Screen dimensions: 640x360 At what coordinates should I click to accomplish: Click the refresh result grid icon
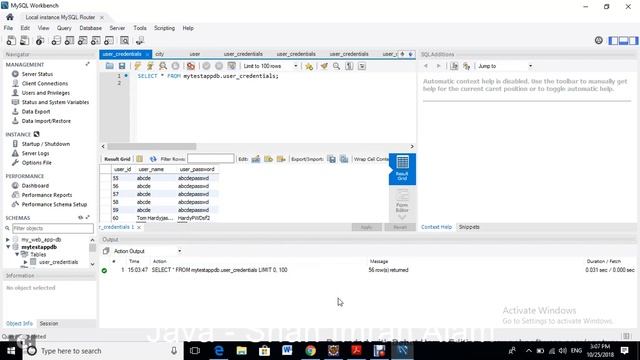tap(153, 159)
